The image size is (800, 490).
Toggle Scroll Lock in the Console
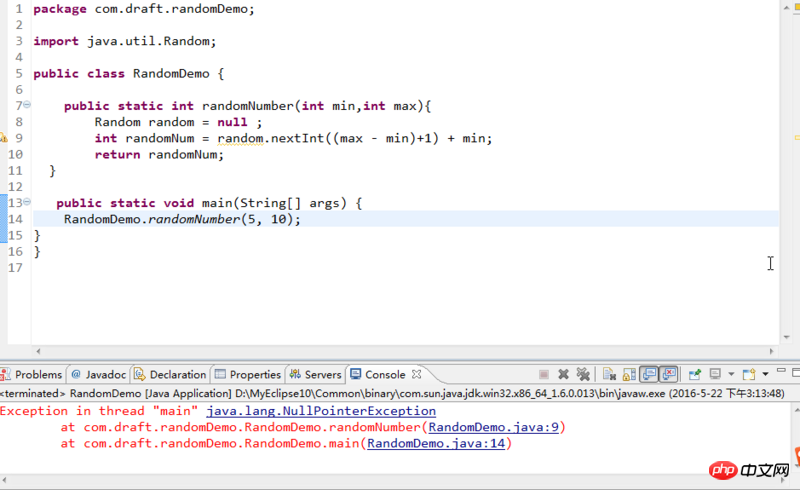pyautogui.click(x=630, y=375)
